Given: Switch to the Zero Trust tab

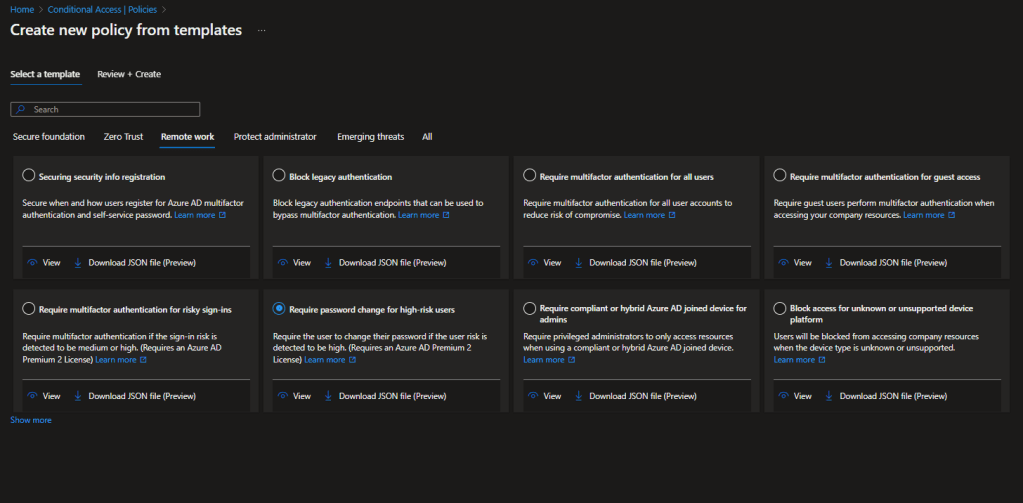Looking at the screenshot, I should (123, 136).
